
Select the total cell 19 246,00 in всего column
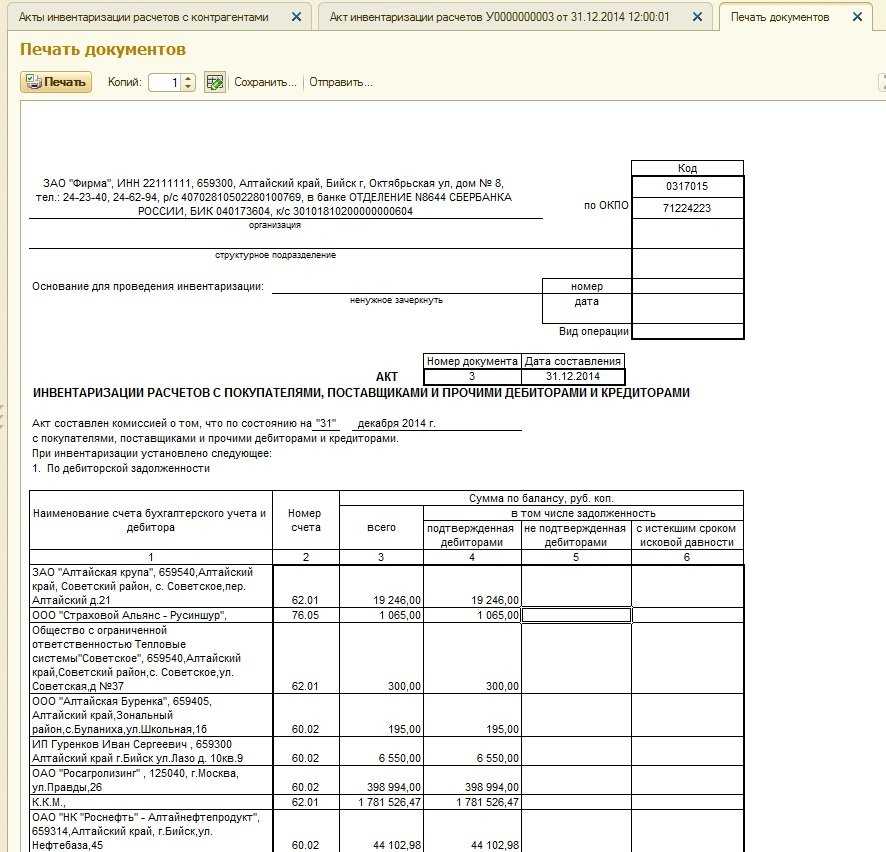(381, 586)
